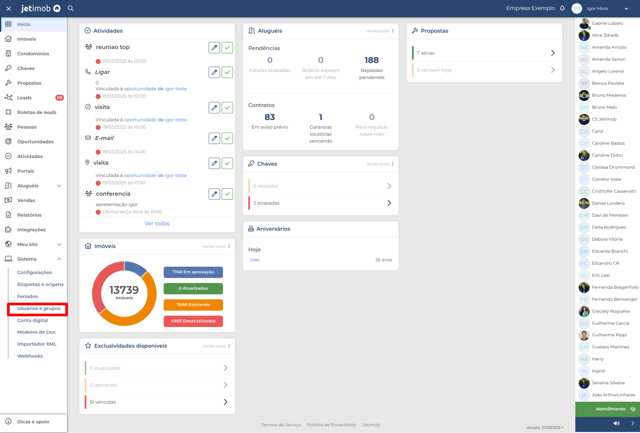Viewport: 640px width, 433px height.
Task: Click orange 'Expirando' legend badge
Action: [193, 305]
